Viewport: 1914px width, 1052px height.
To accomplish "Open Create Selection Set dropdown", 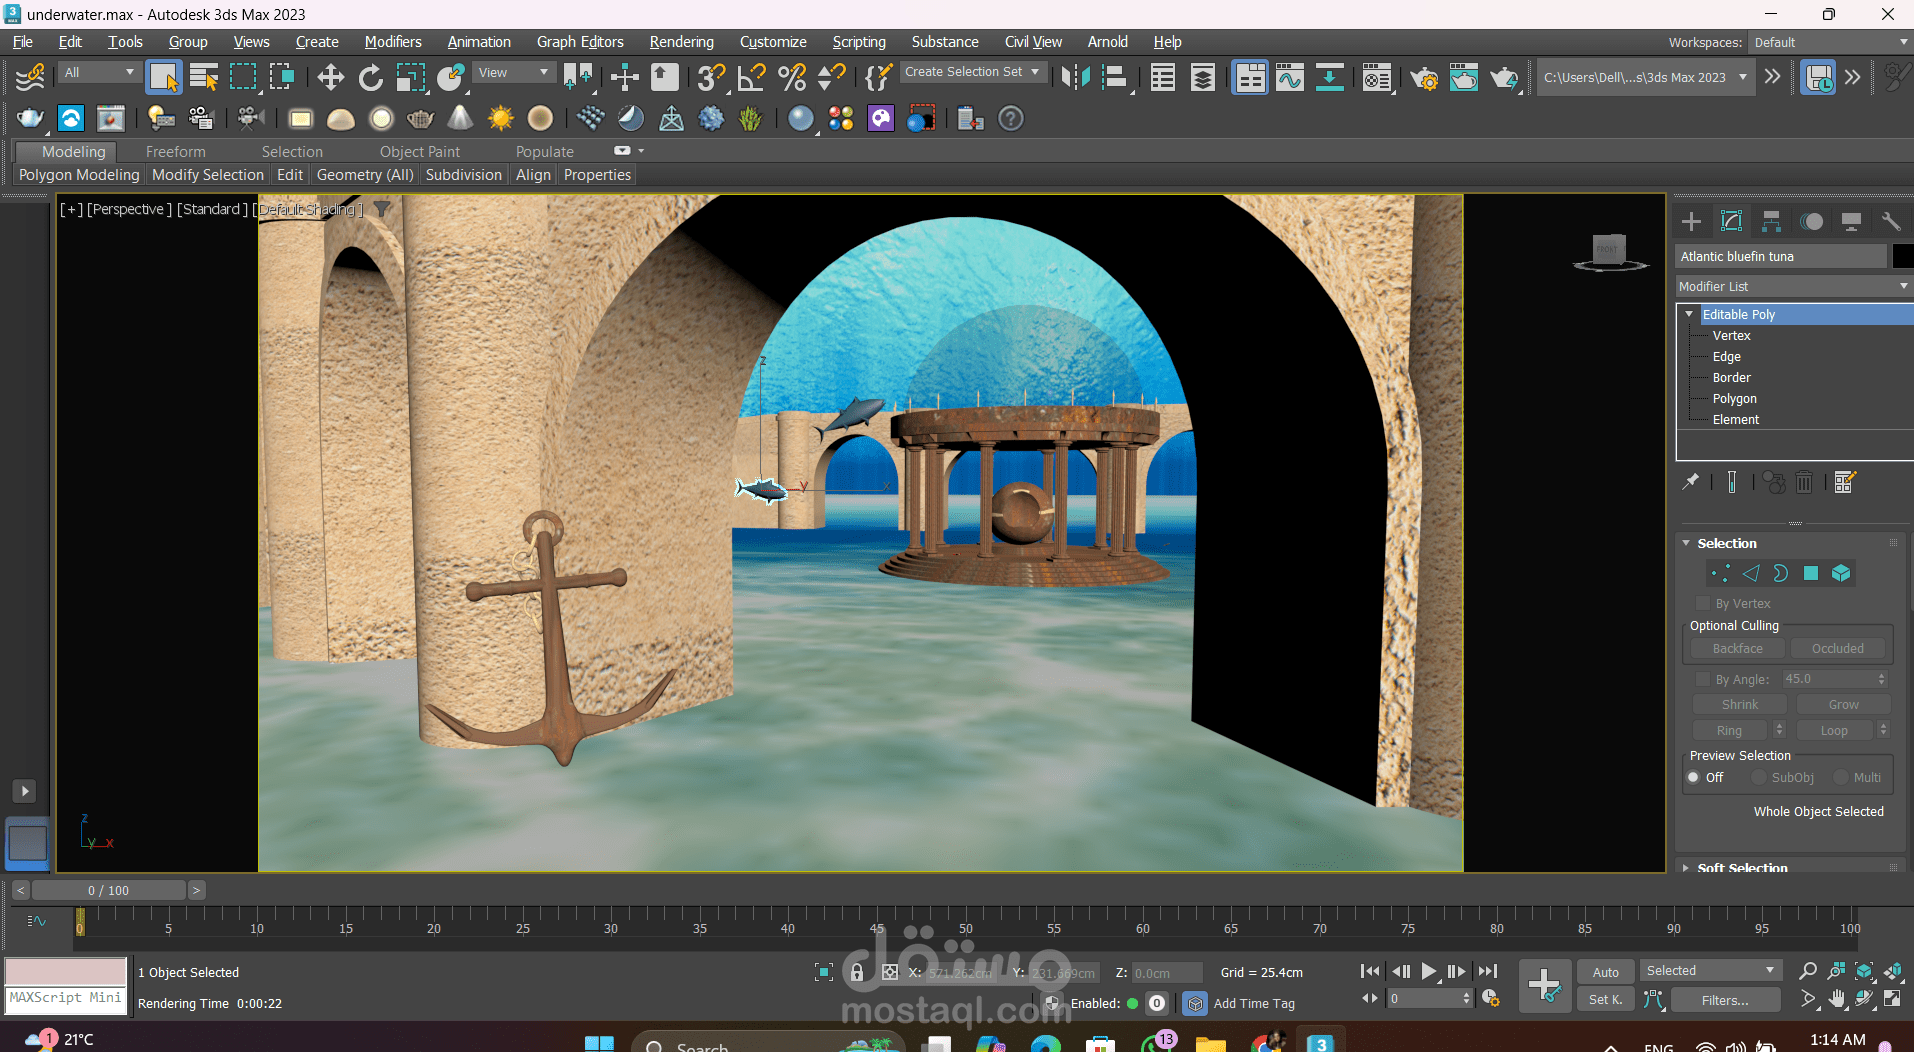I will coord(972,72).
